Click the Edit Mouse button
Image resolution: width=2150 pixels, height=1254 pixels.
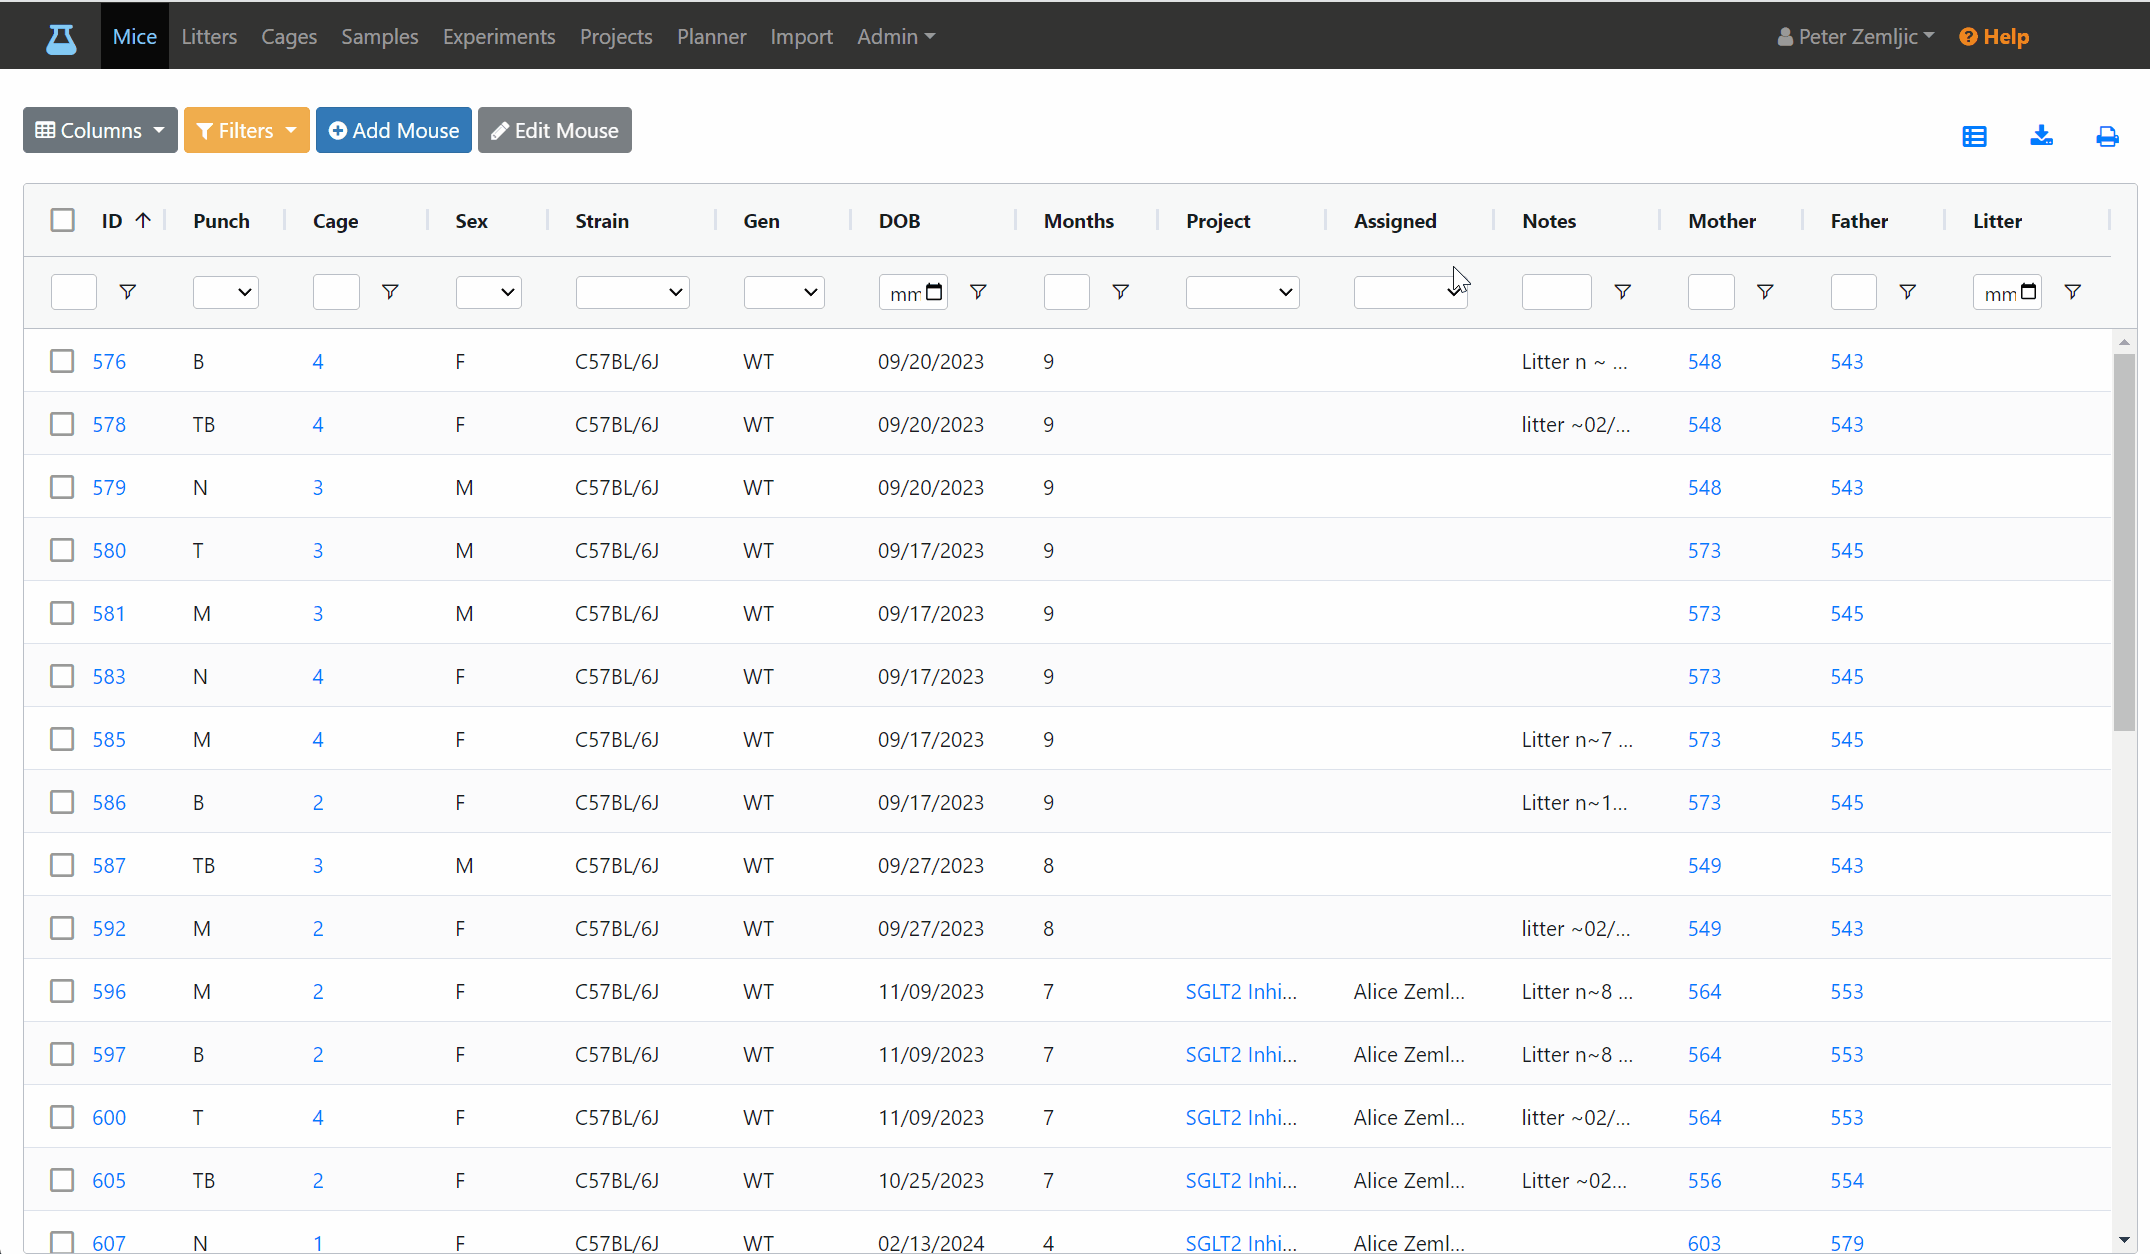click(x=555, y=130)
